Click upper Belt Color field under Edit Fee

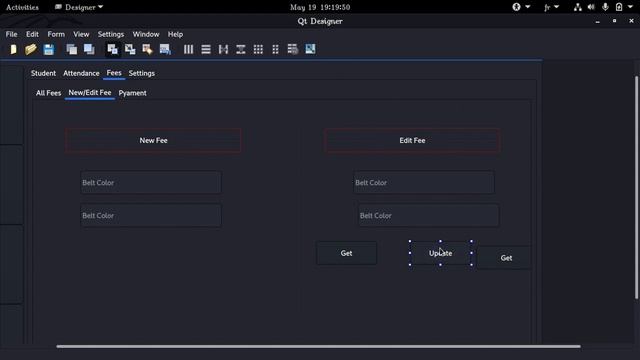tap(424, 182)
